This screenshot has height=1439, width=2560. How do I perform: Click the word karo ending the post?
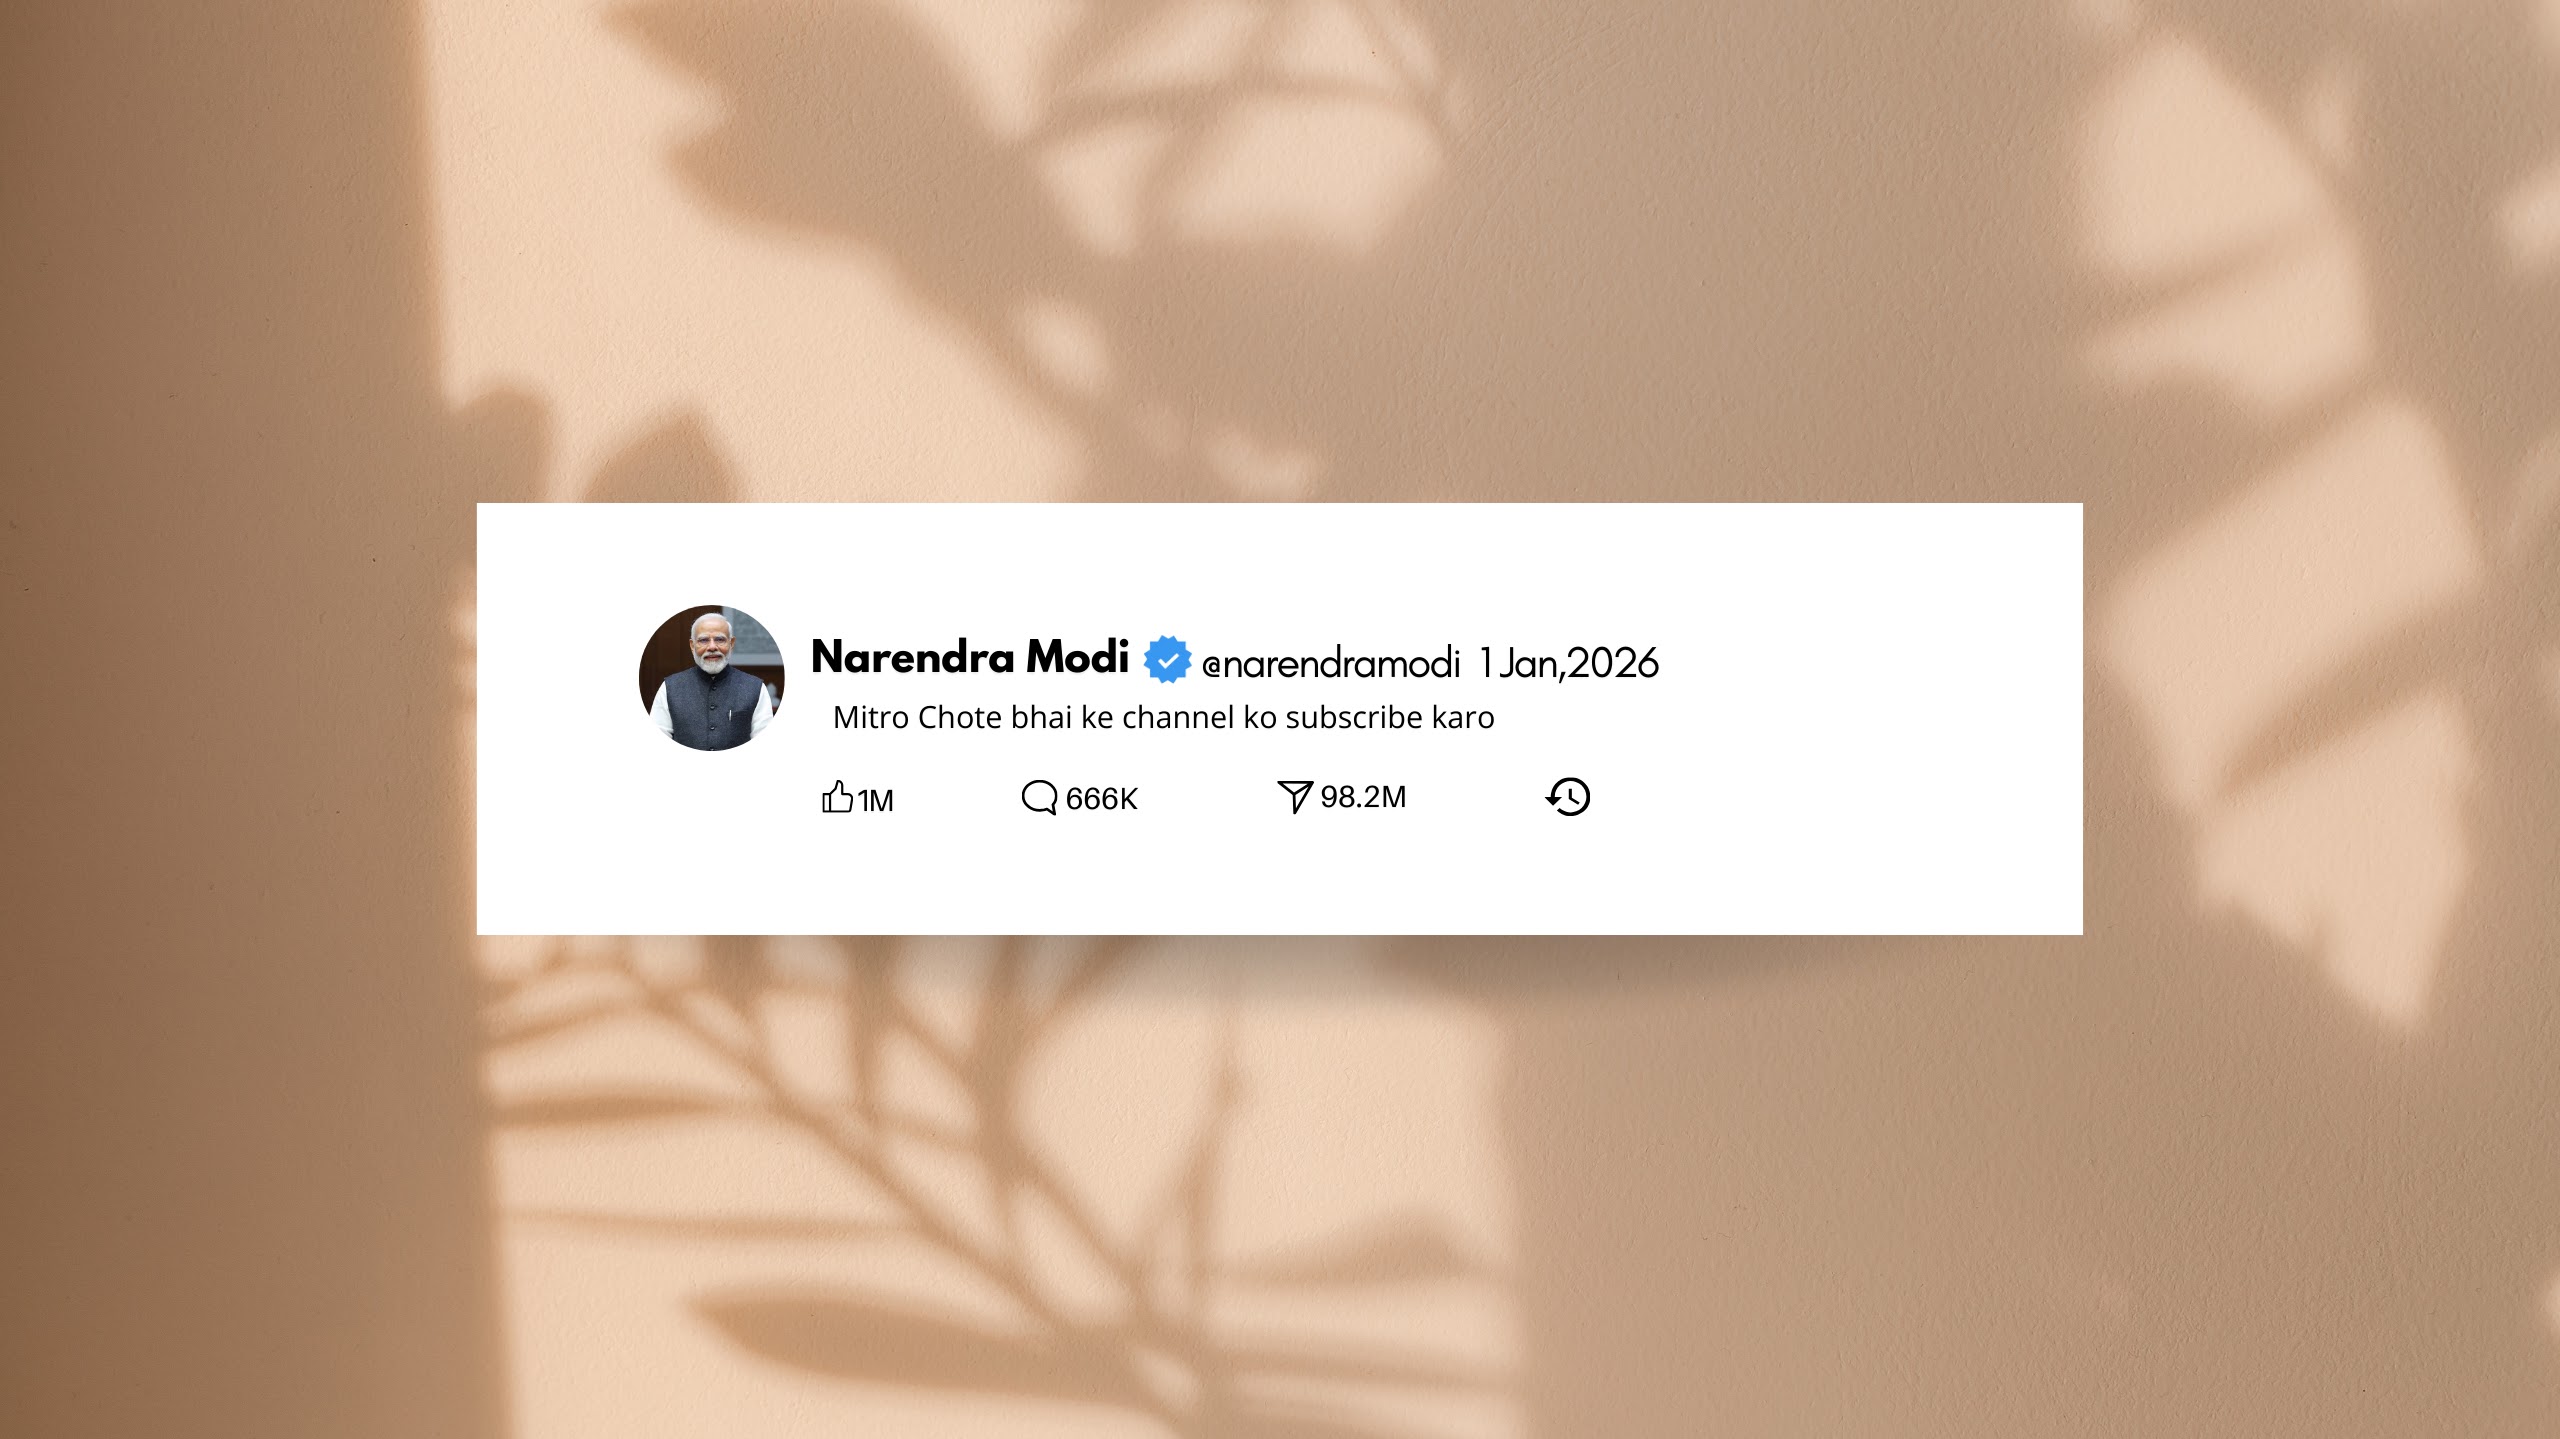click(x=1463, y=718)
